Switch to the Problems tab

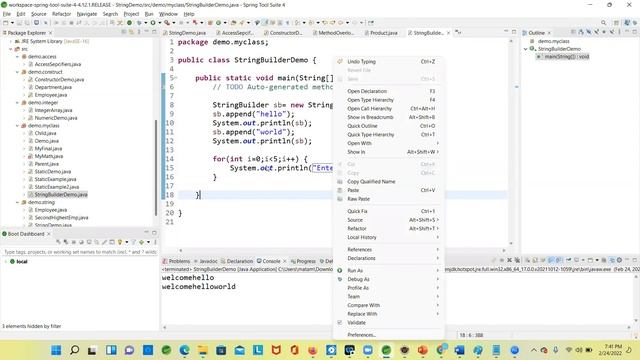click(176, 261)
